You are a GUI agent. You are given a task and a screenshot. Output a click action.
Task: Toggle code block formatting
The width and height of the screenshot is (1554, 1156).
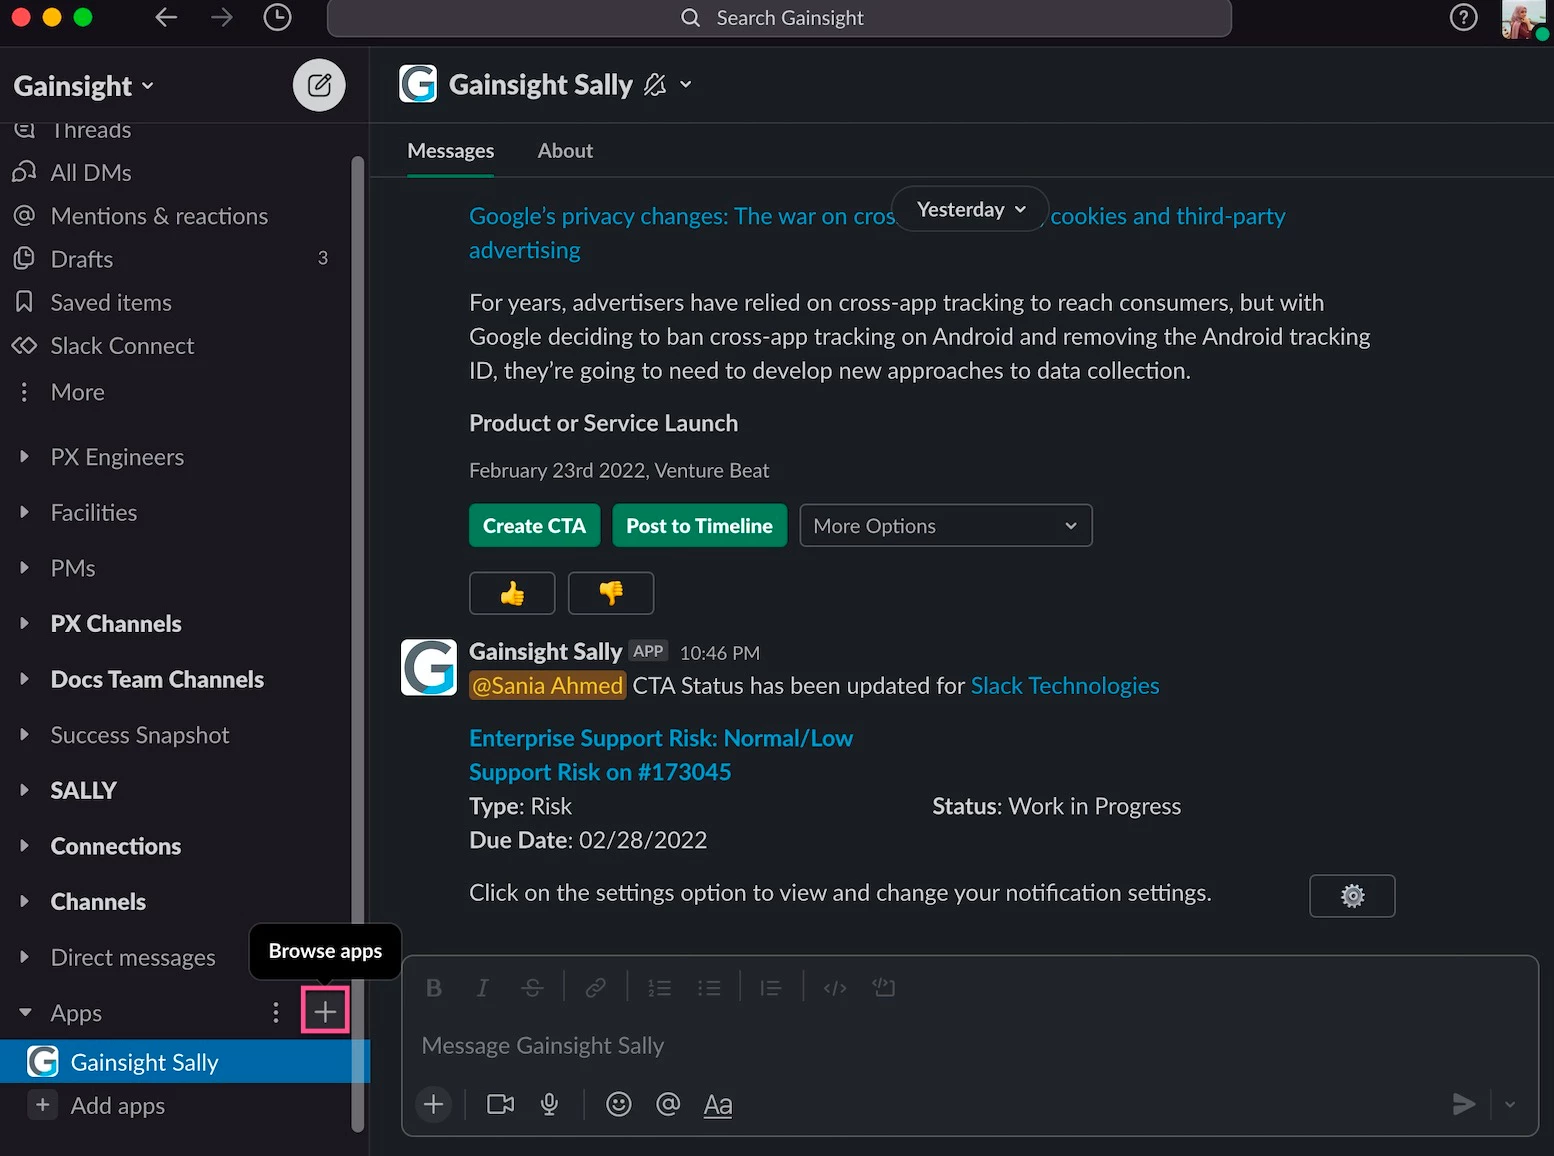884,988
